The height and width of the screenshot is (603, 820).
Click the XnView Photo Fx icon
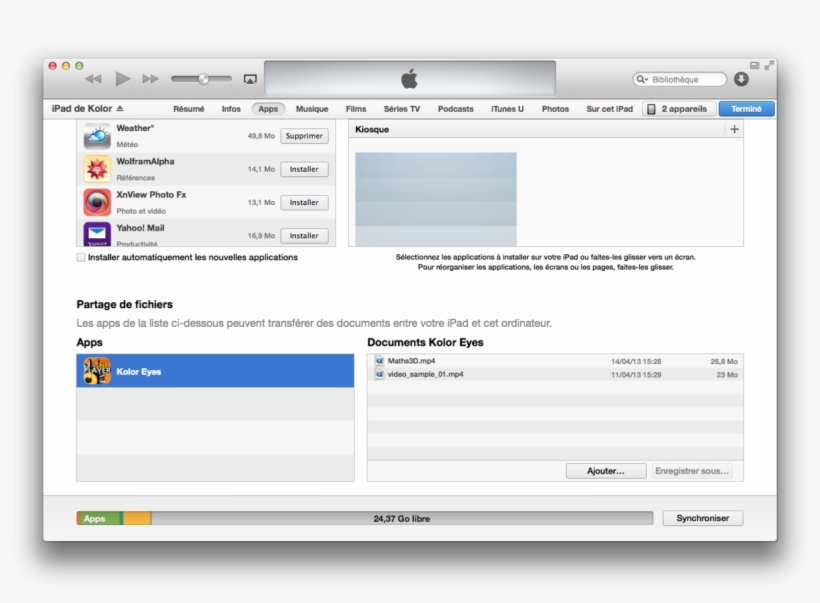pos(97,202)
